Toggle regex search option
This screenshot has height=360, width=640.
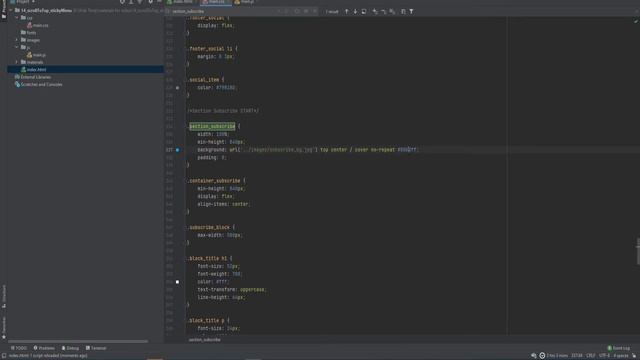(315, 11)
